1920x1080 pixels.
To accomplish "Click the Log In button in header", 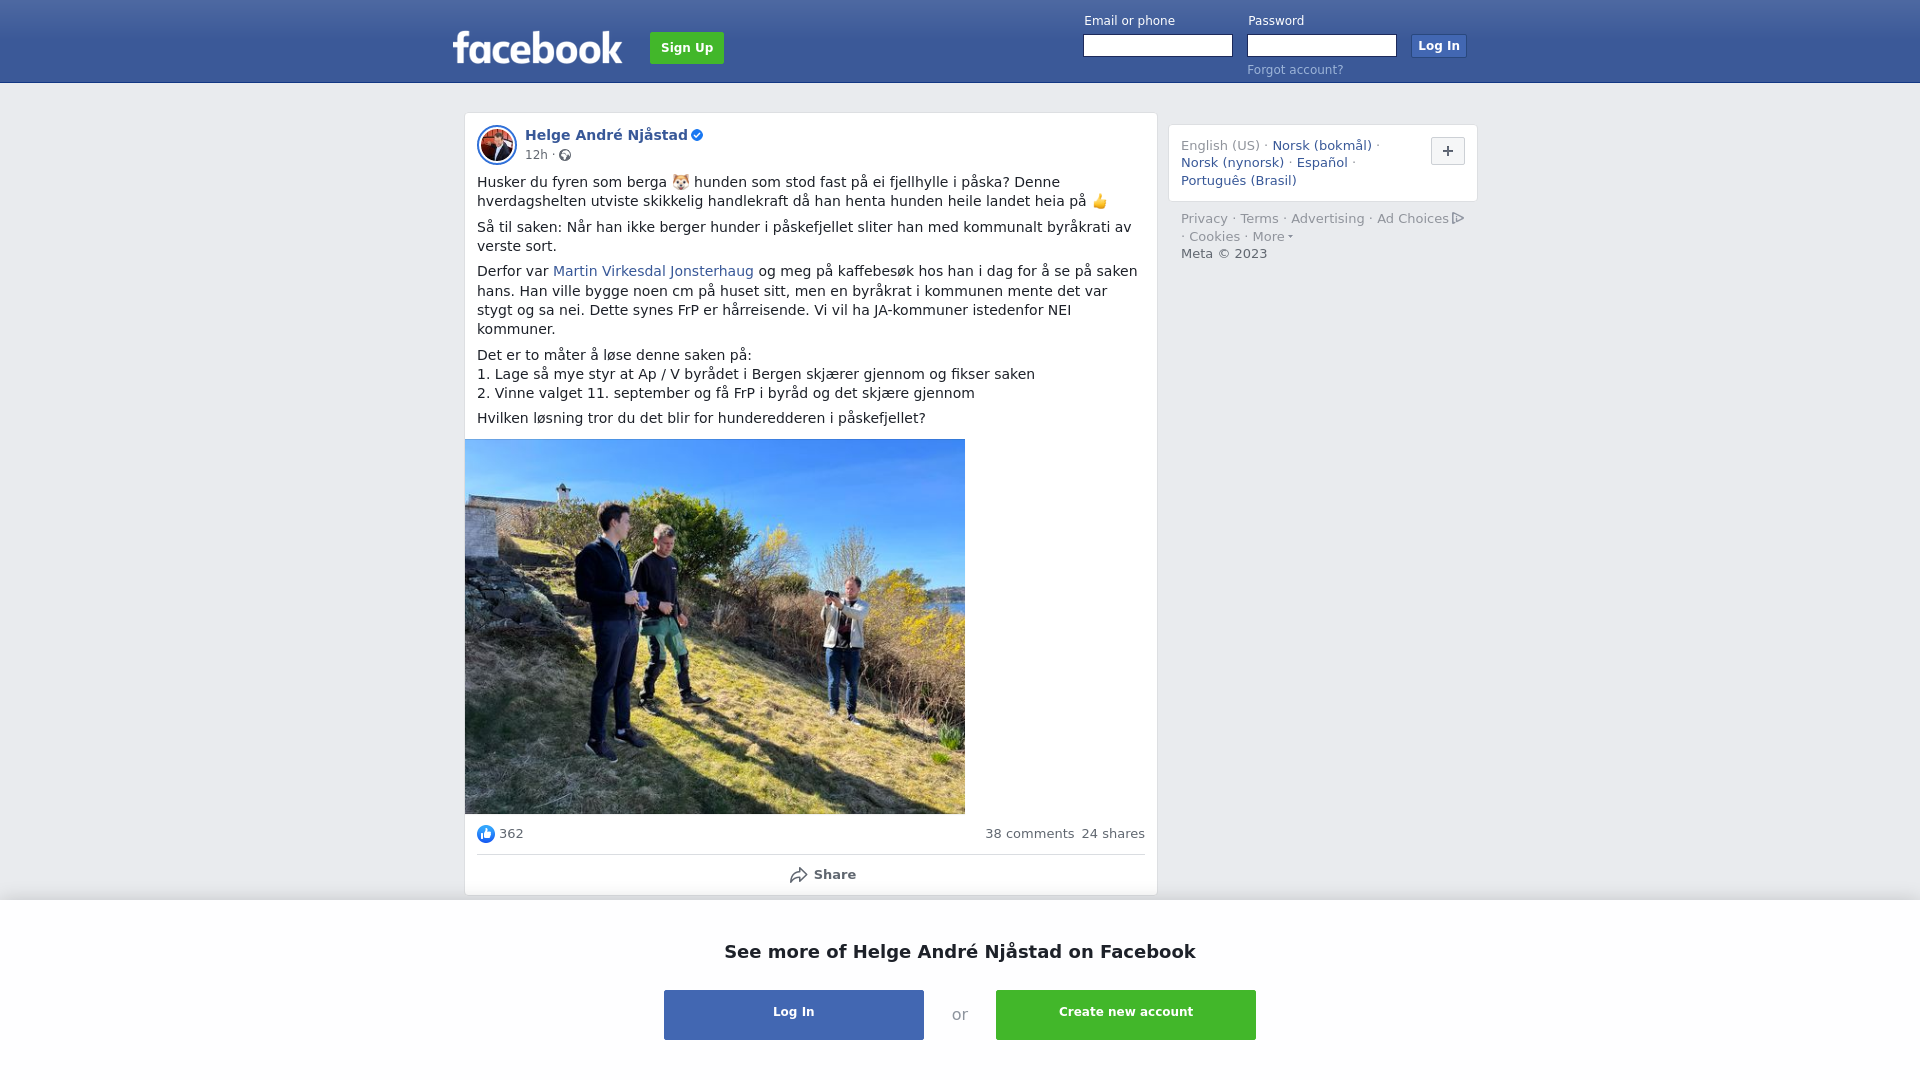I will pyautogui.click(x=1439, y=46).
